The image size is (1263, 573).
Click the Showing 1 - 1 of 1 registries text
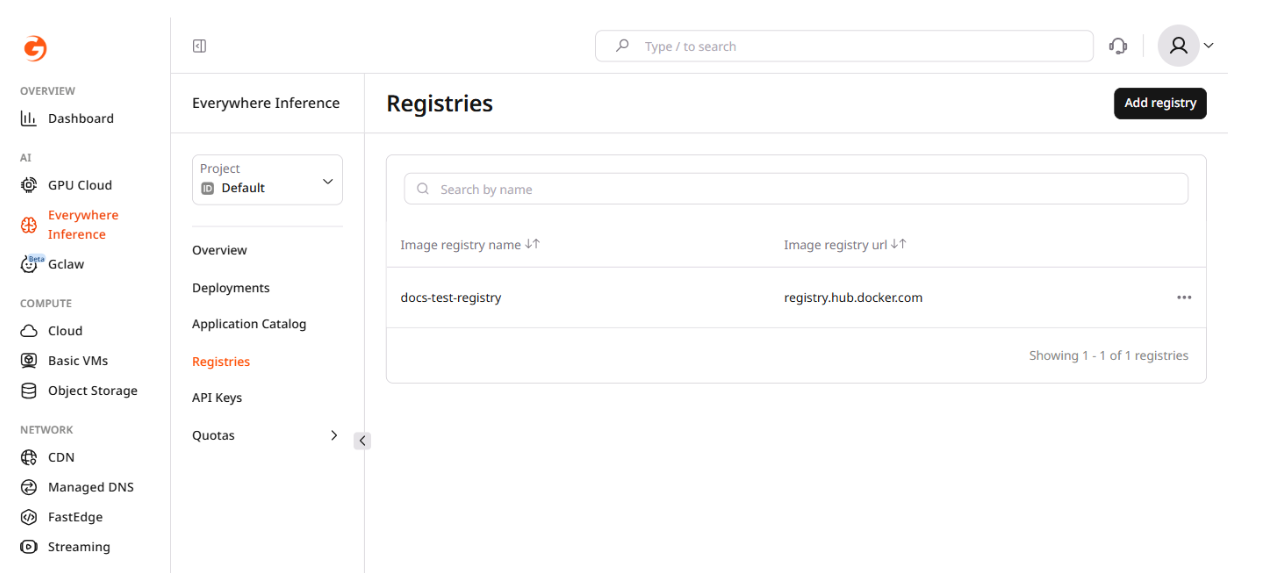[x=1109, y=355]
